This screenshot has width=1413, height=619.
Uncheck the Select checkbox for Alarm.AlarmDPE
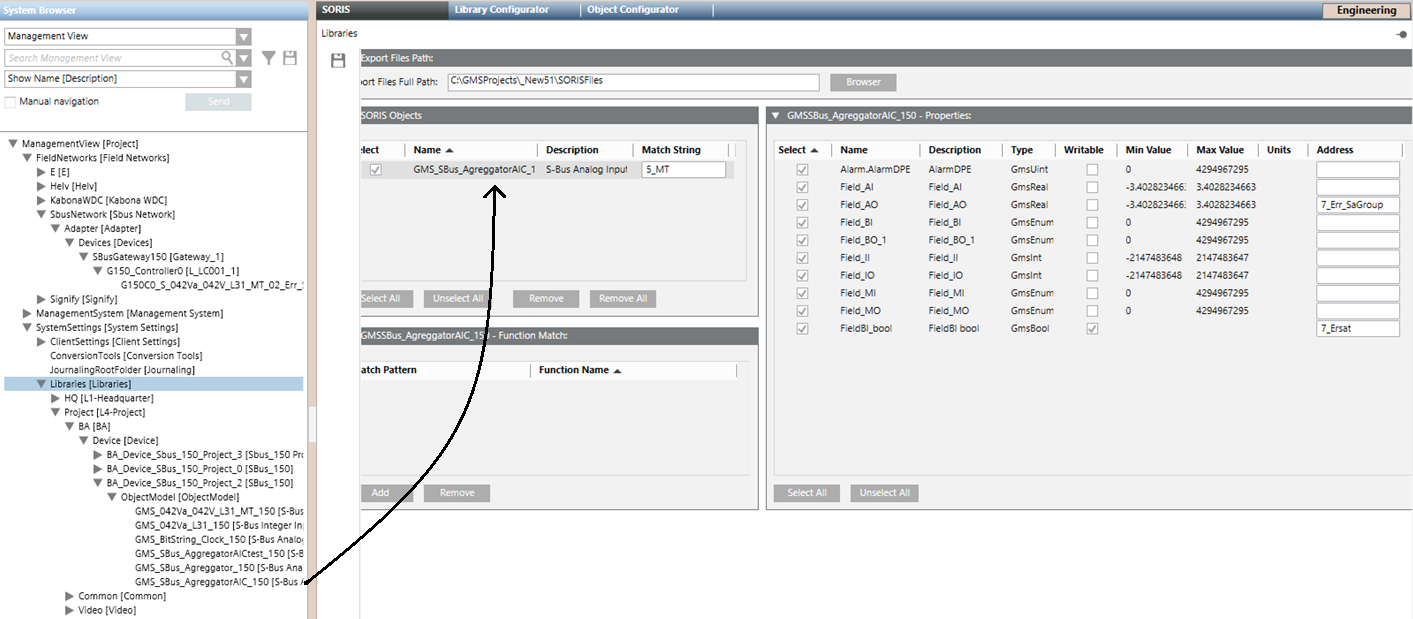click(x=802, y=170)
